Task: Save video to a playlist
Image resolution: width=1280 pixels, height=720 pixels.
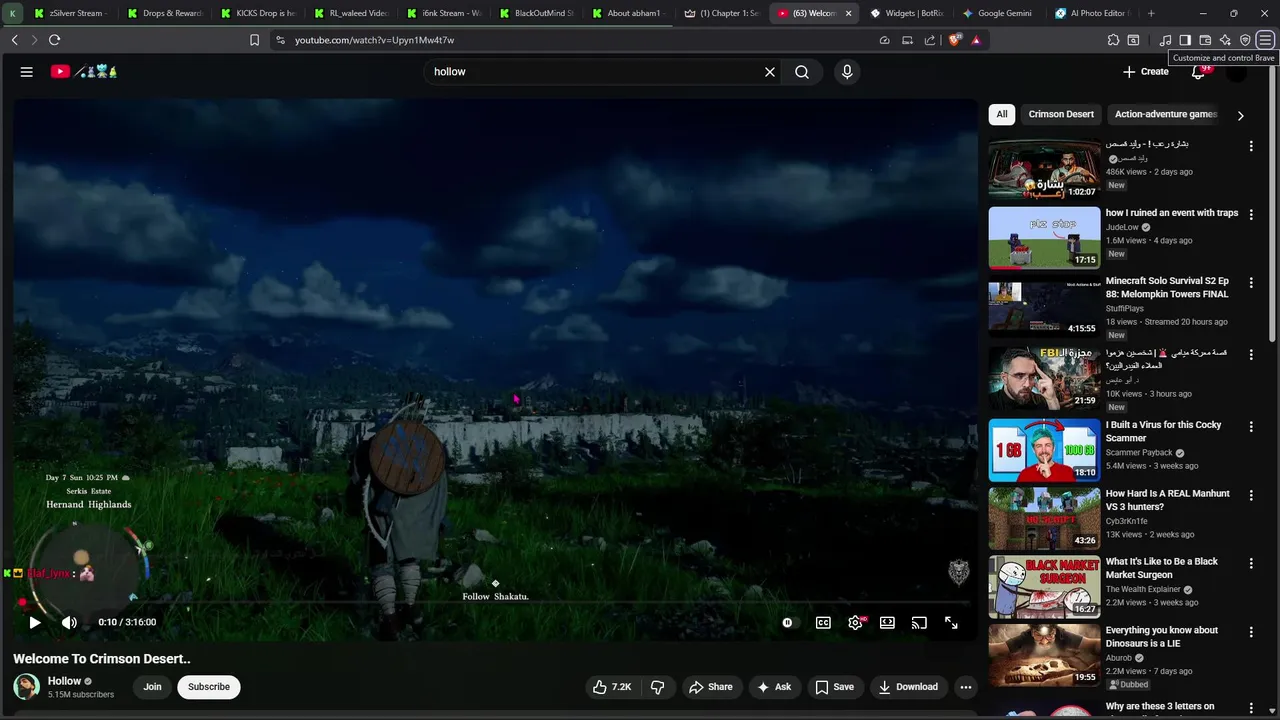Action: pyautogui.click(x=834, y=687)
